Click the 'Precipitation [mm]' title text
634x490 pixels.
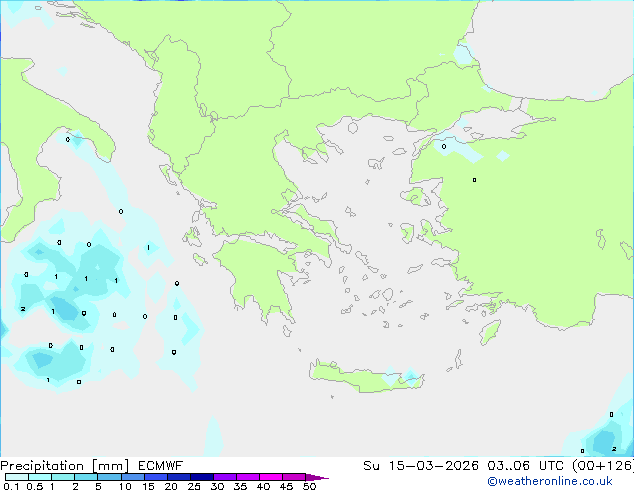[x=64, y=466]
